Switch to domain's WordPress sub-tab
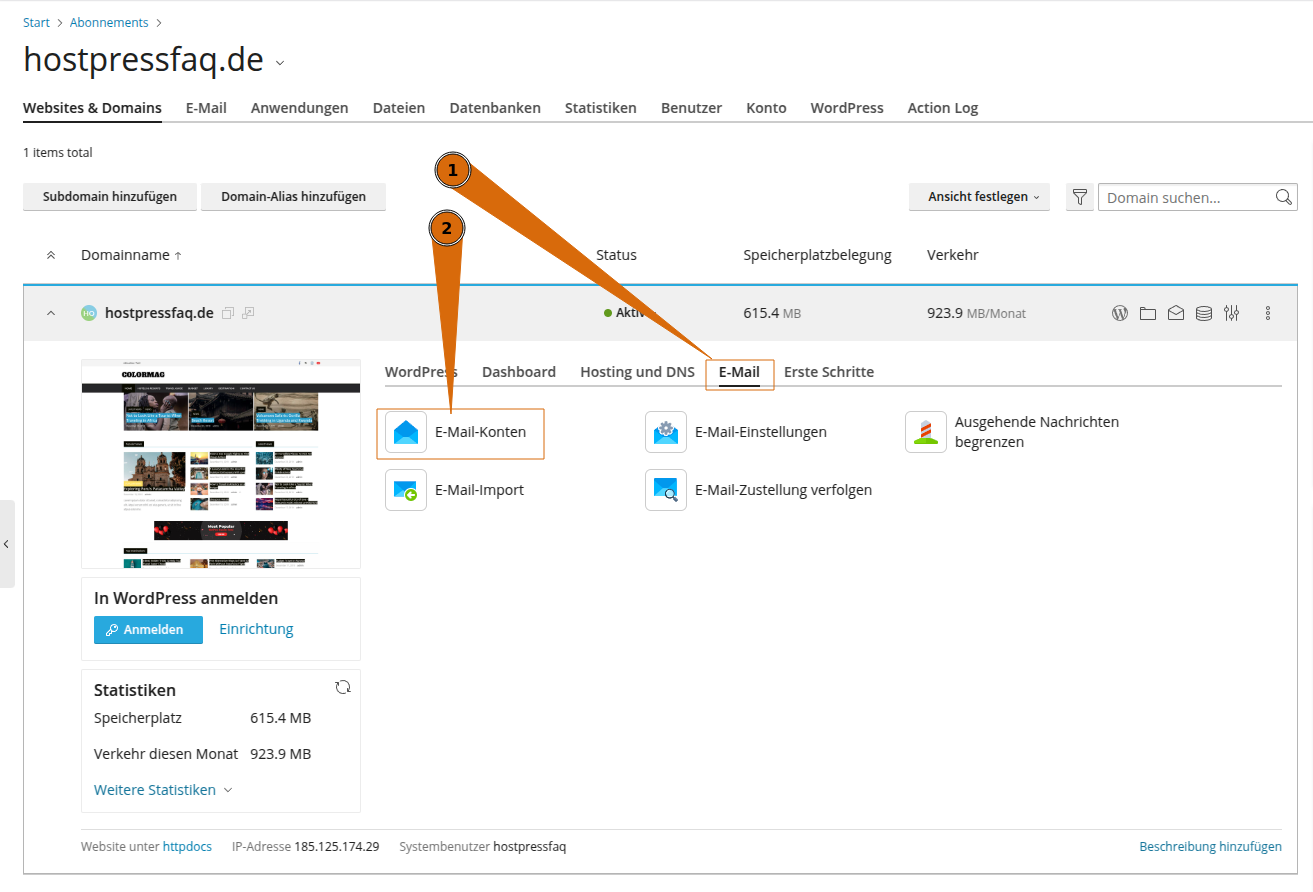 [421, 372]
